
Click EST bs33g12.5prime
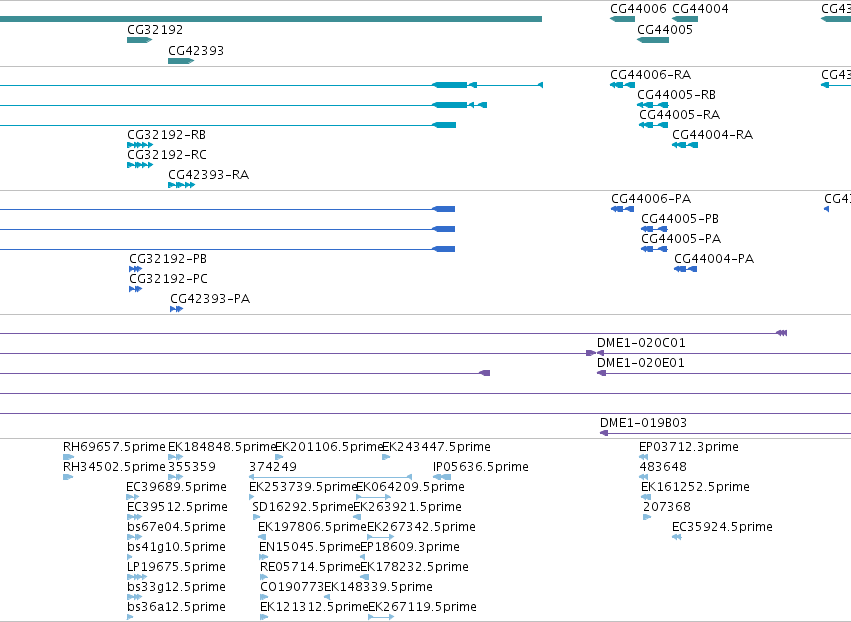pos(176,587)
